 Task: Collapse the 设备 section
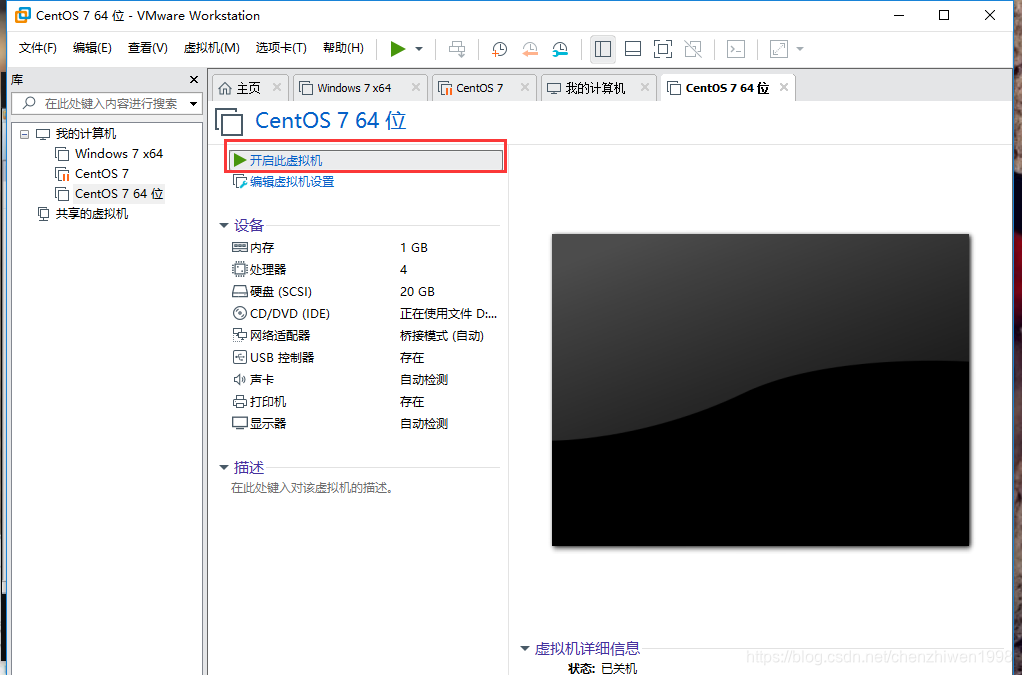point(224,225)
